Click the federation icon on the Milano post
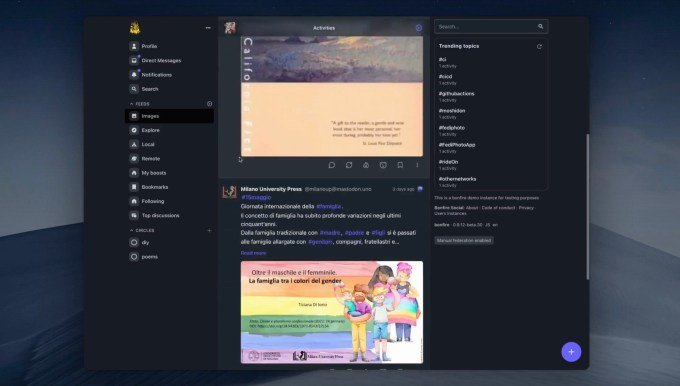 (x=420, y=189)
